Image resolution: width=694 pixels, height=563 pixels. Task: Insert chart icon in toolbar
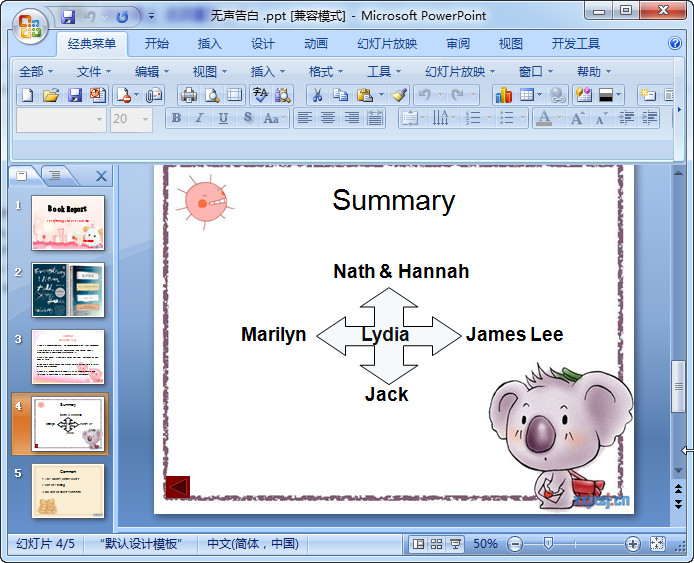click(x=503, y=95)
